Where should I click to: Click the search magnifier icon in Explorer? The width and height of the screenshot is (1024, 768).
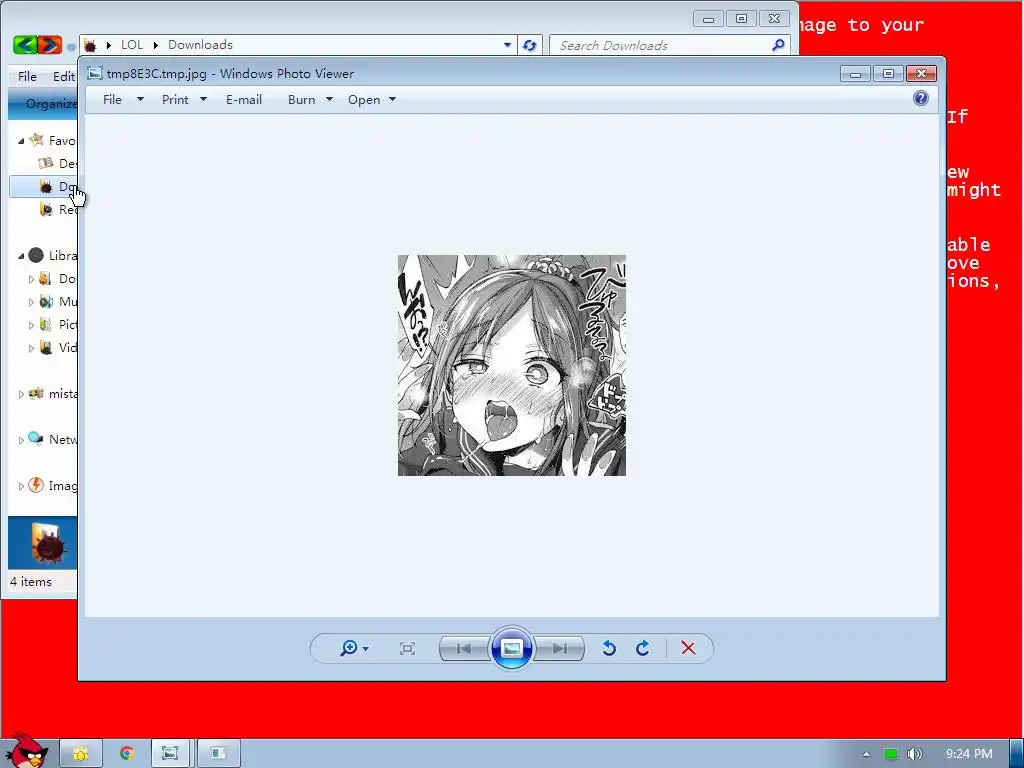778,45
